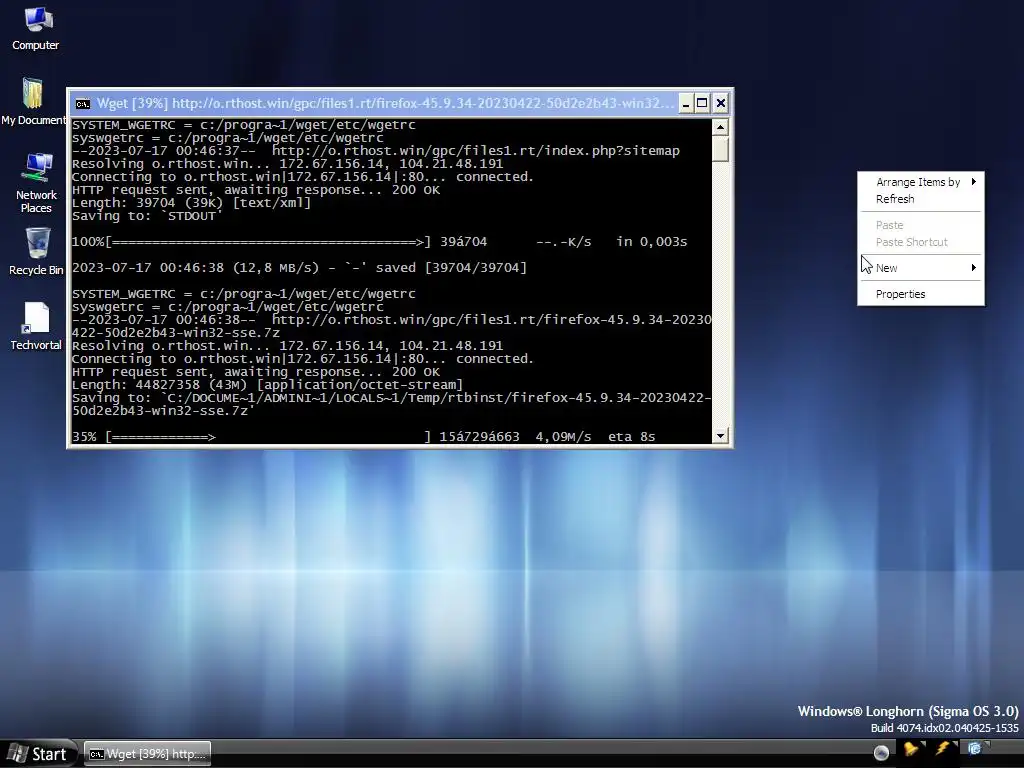
Task: Click the greyed-out Paste menu entry
Action: pos(921,225)
